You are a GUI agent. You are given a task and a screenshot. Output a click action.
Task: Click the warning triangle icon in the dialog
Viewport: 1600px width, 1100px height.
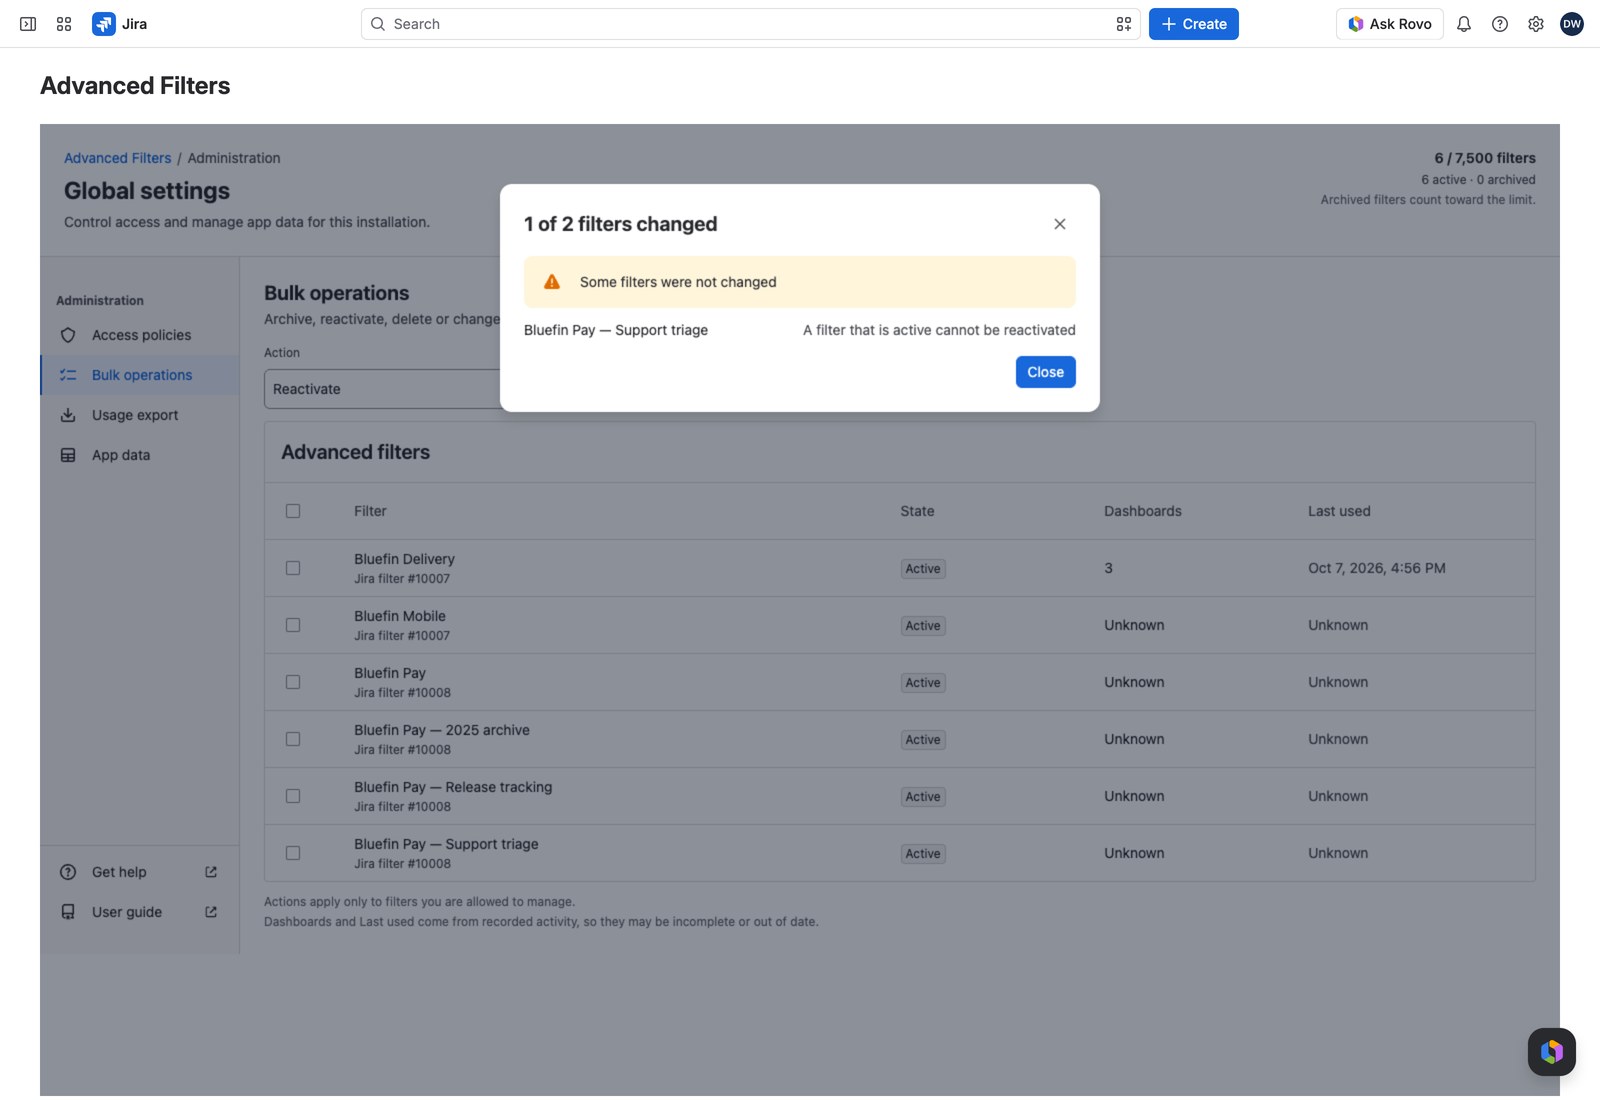pyautogui.click(x=552, y=282)
